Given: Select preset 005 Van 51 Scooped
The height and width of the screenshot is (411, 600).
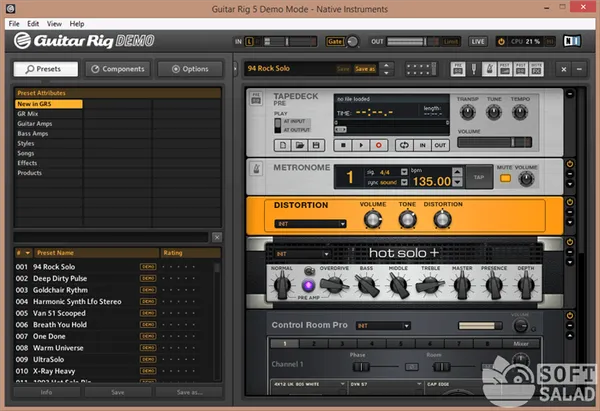Looking at the screenshot, I should point(115,313).
